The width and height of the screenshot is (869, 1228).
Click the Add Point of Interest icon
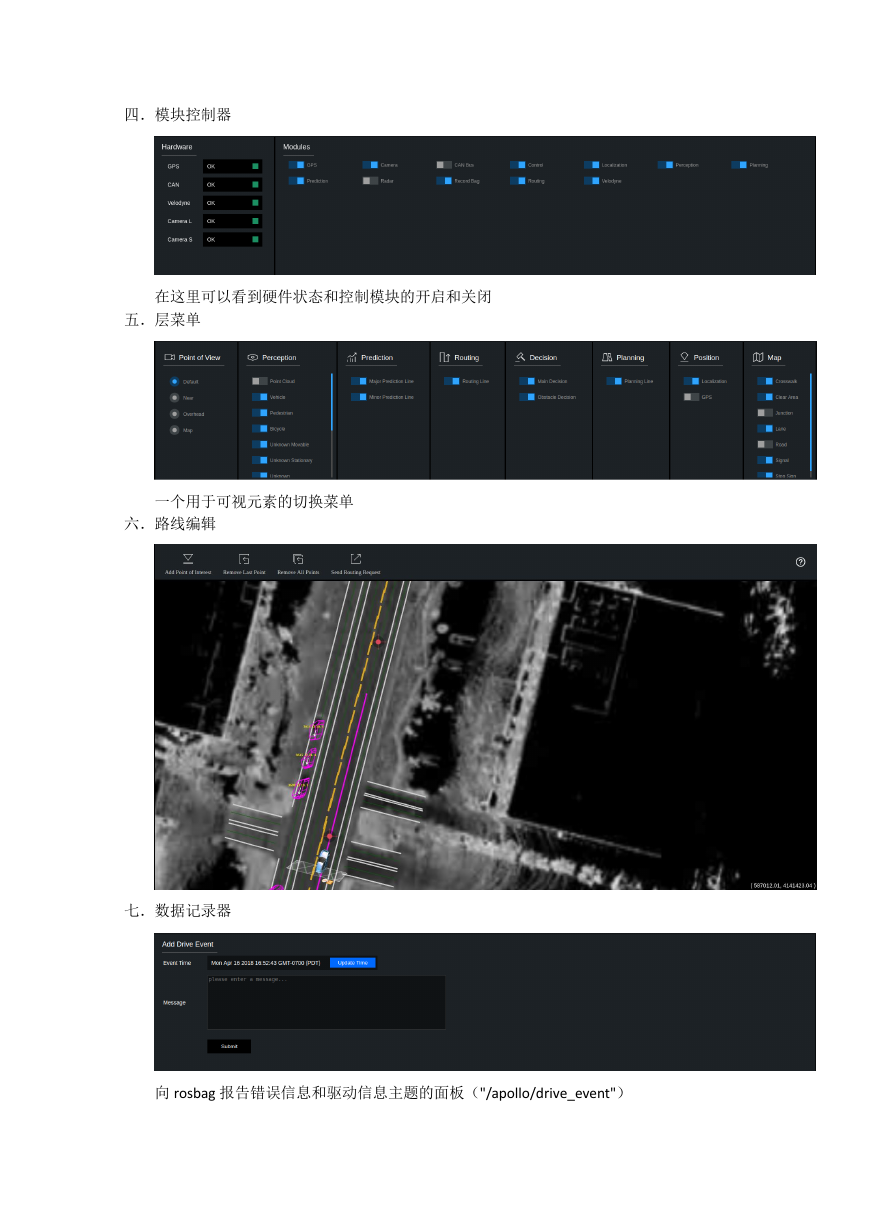(188, 559)
